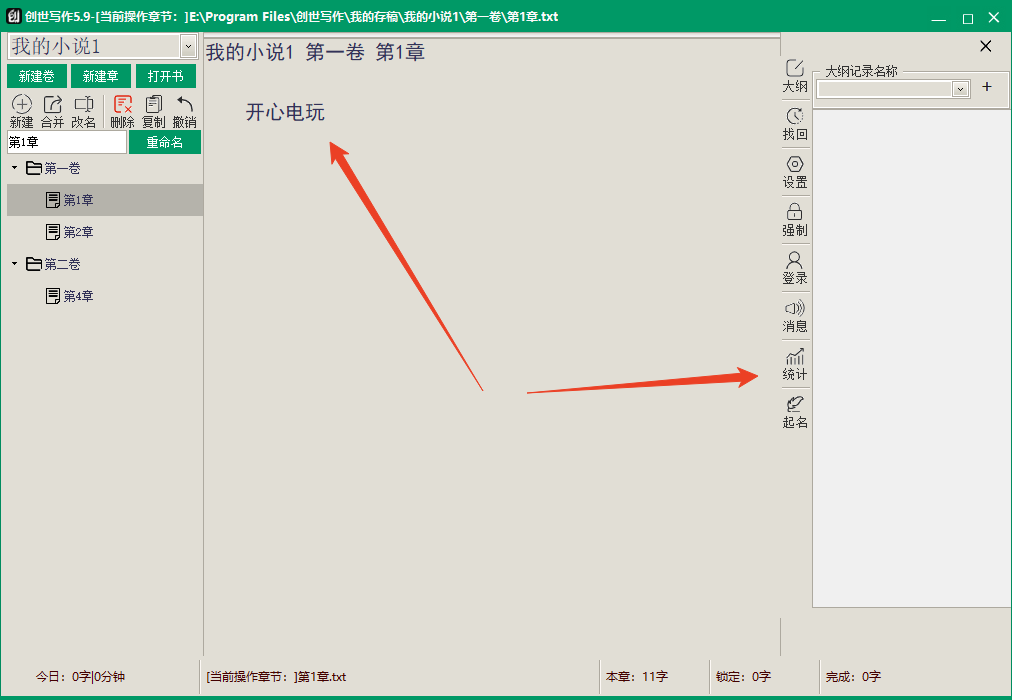Viewport: 1012px width, 700px height.
Task: Collapse the 第一卷 volume tree node
Action: 14,168
